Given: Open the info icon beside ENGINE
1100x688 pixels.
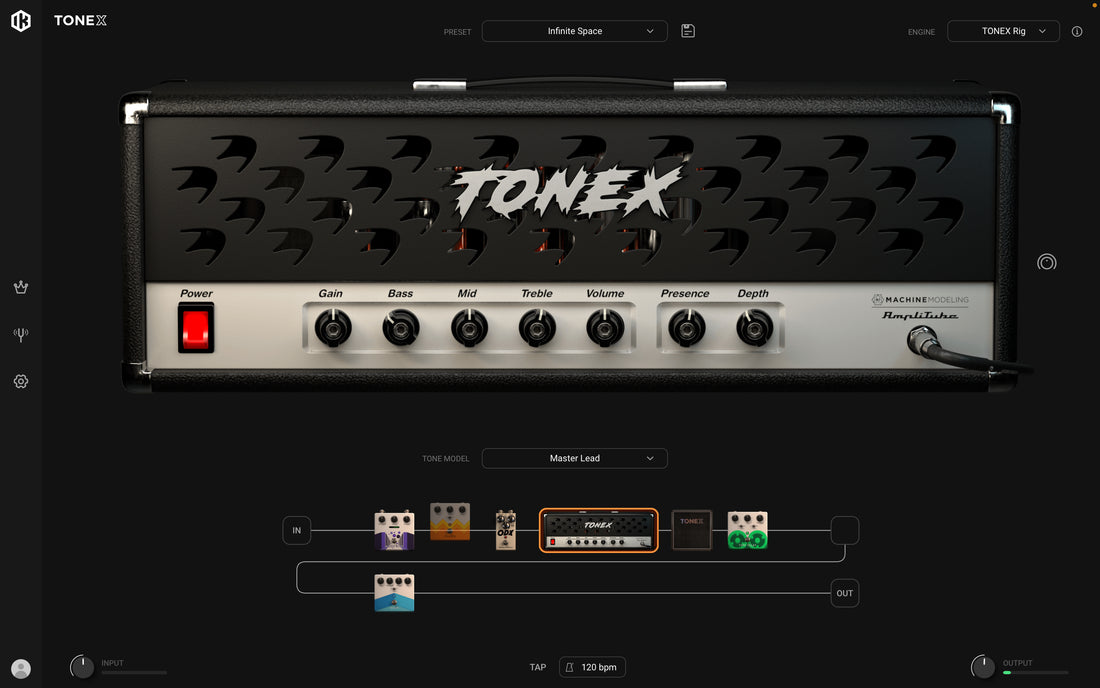Looking at the screenshot, I should [1077, 32].
